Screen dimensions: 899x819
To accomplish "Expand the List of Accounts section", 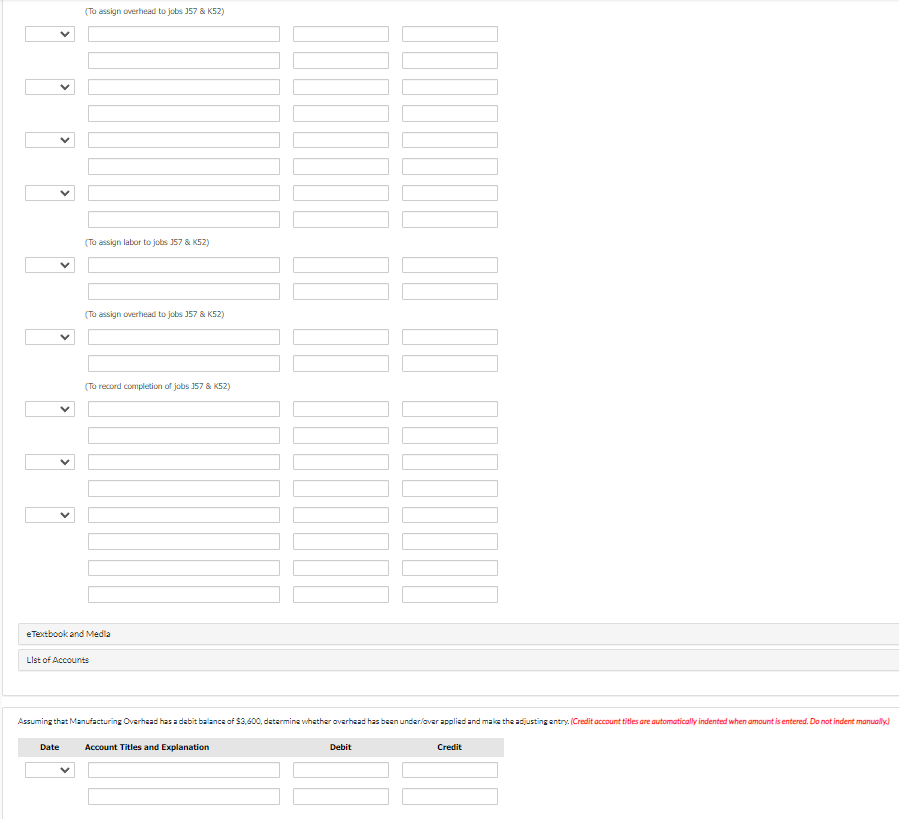I will pos(58,659).
